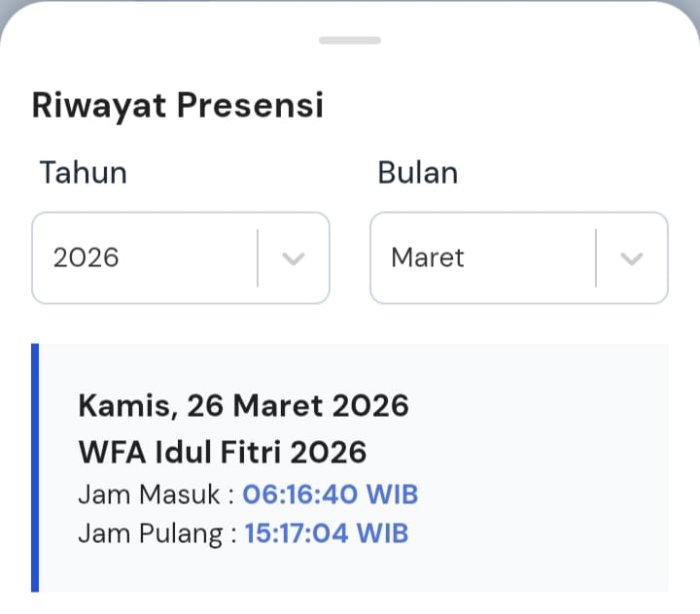Click the "Bulan" field label
The height and width of the screenshot is (614, 700).
click(417, 173)
